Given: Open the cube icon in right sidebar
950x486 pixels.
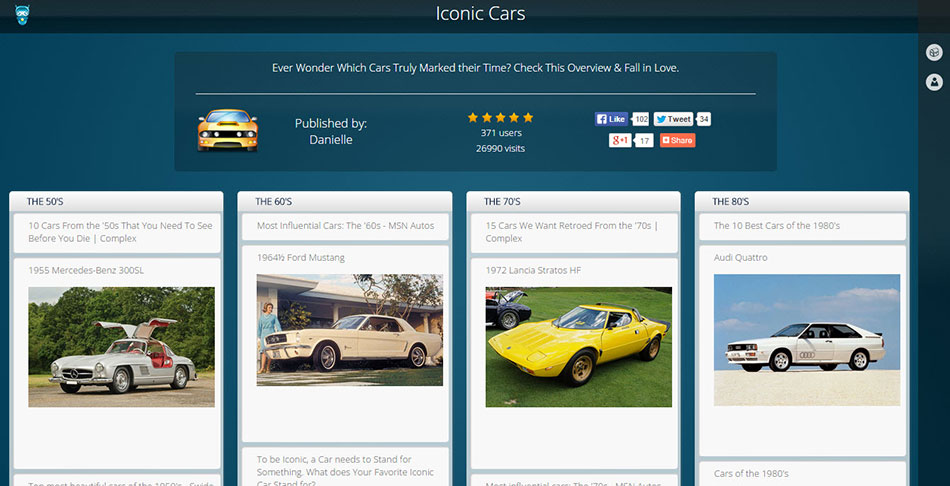Looking at the screenshot, I should (934, 53).
